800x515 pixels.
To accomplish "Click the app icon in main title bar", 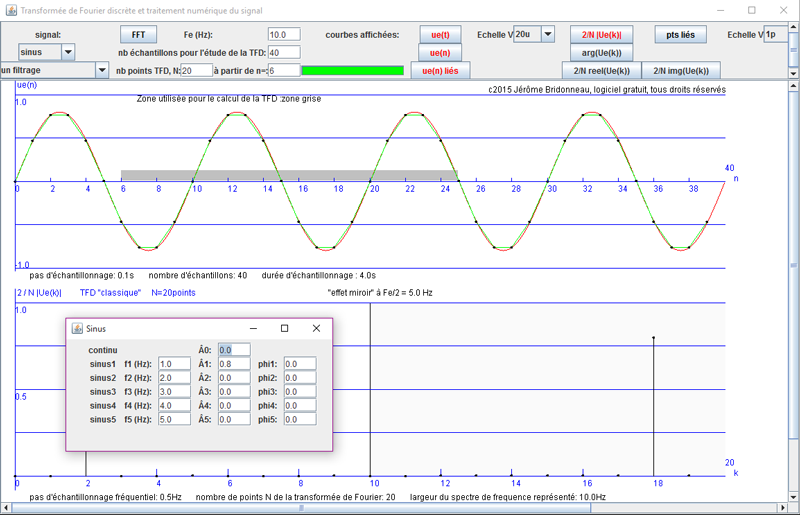I will tap(11, 9).
